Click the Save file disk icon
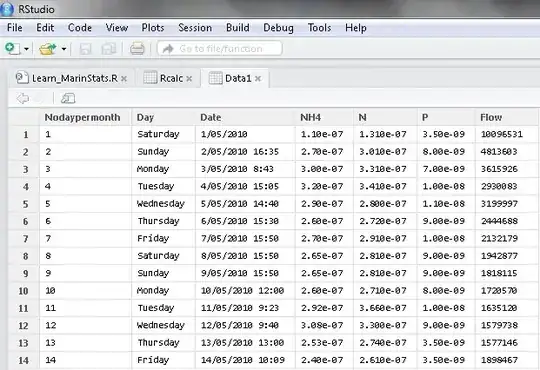Screen dimensions: 540x370 85,49
